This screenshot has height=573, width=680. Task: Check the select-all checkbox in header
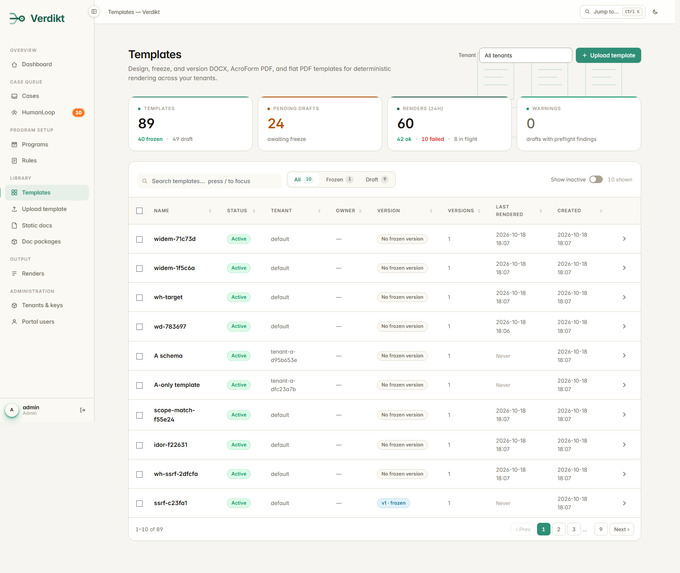click(x=139, y=211)
